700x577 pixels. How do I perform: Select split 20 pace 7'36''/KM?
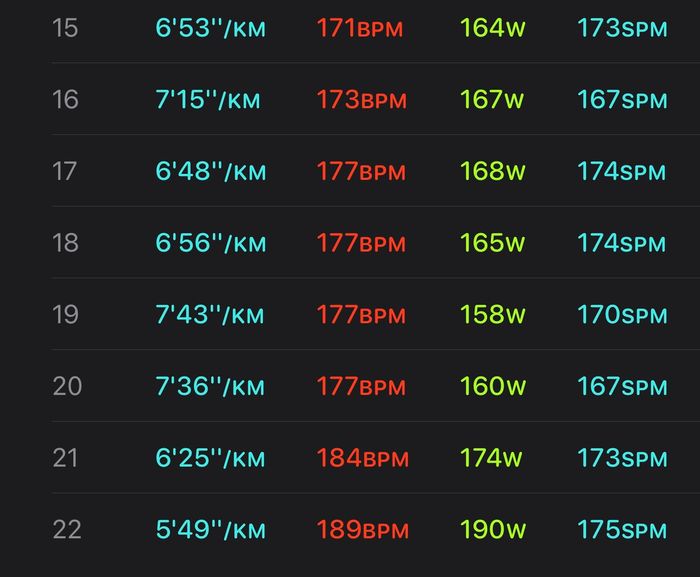(x=210, y=386)
